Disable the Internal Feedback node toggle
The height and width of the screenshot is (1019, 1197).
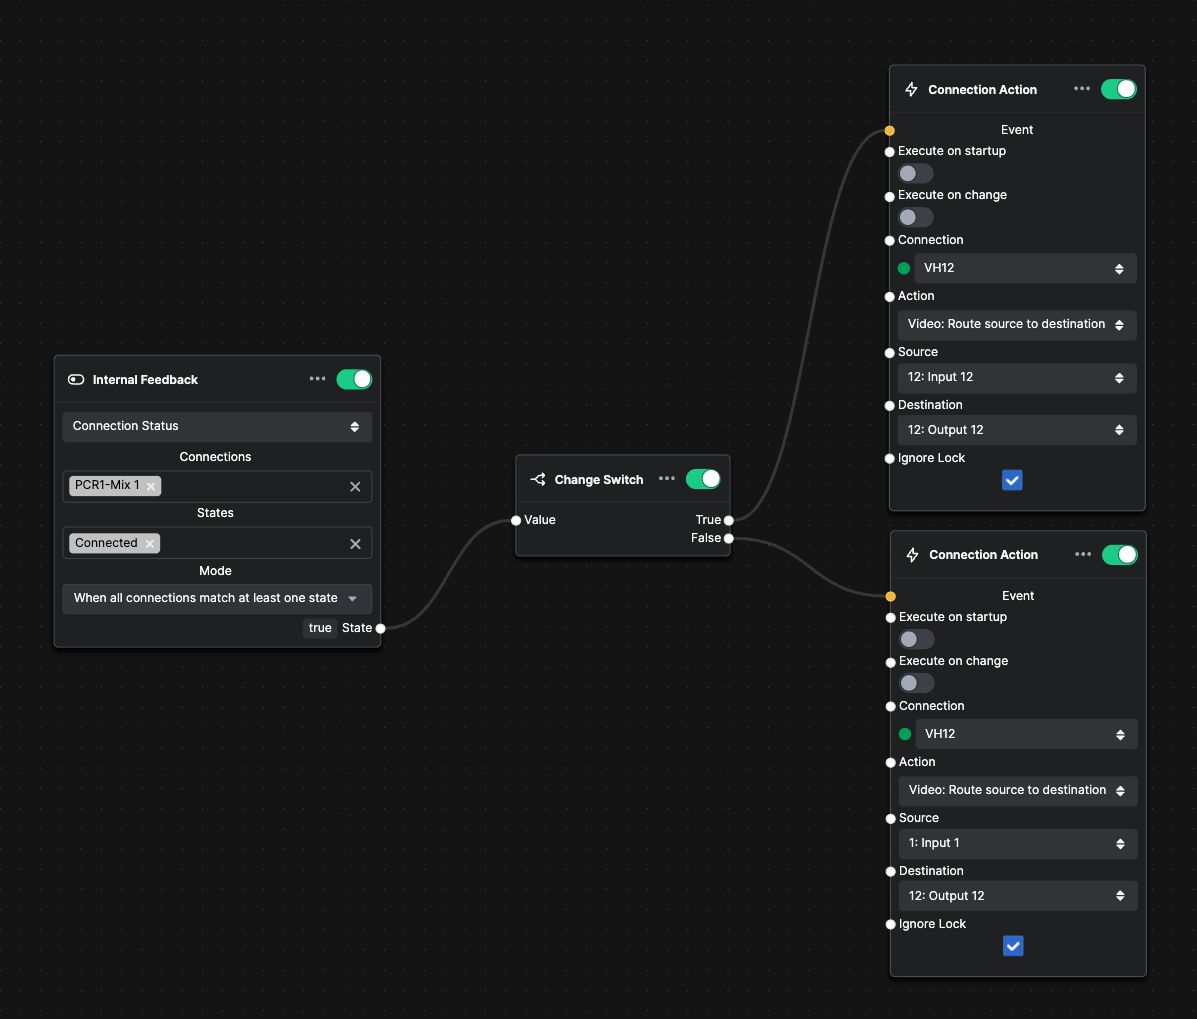[x=354, y=379]
